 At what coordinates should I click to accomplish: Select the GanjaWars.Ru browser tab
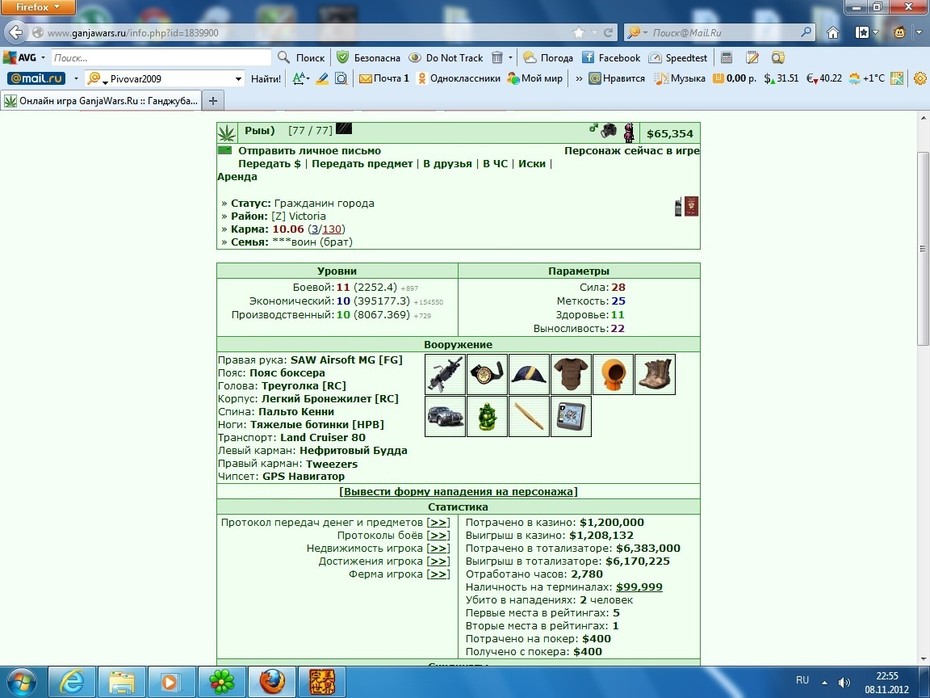pos(101,101)
